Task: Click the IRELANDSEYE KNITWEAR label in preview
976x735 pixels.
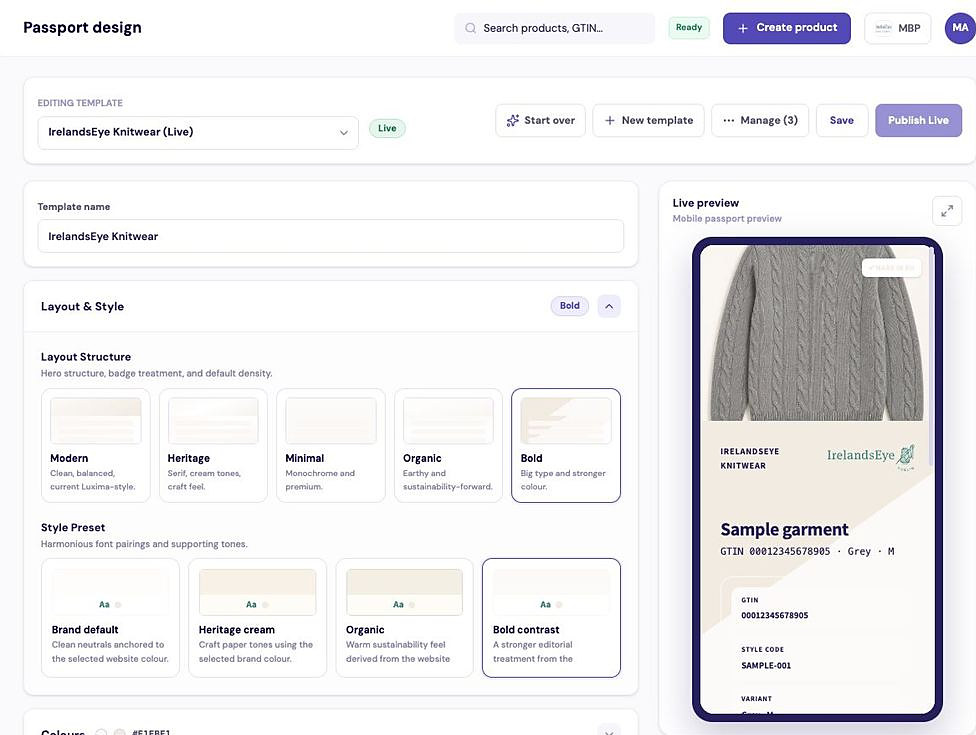Action: click(x=749, y=459)
